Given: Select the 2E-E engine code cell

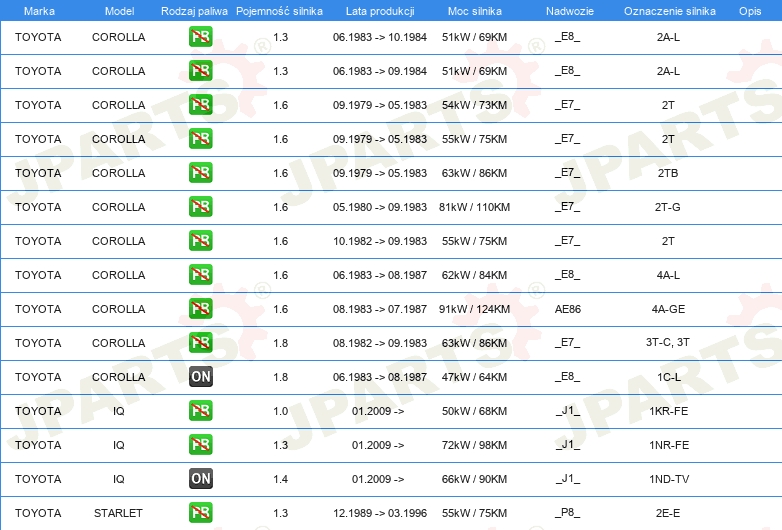Looking at the screenshot, I should click(668, 513).
